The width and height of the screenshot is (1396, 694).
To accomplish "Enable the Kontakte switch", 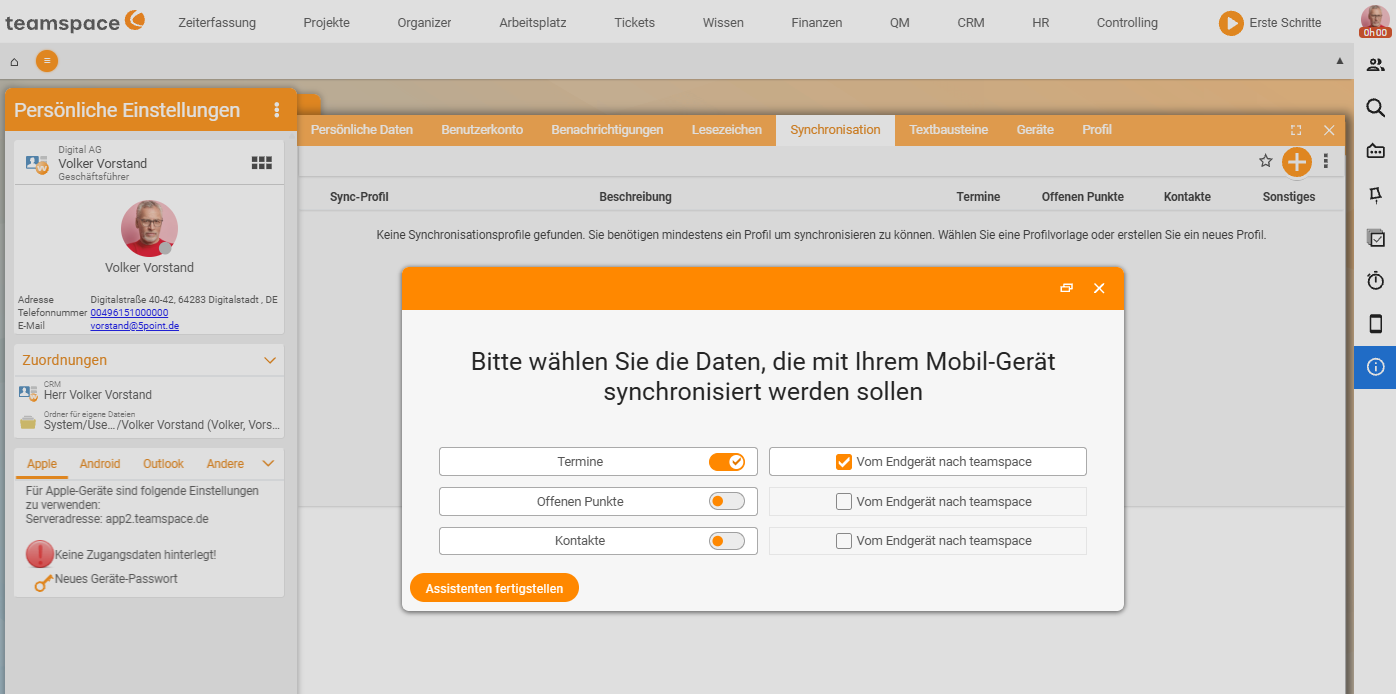I will point(727,541).
